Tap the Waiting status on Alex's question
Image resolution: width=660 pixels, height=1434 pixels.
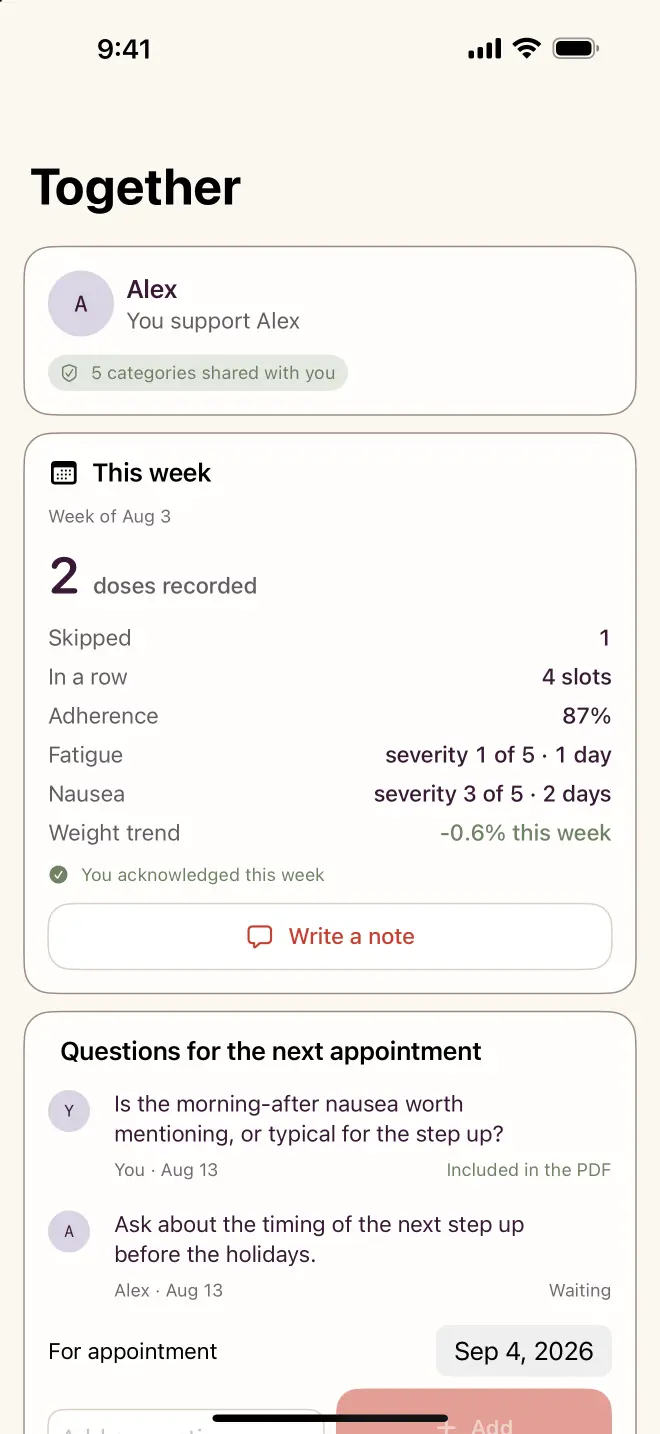point(579,1290)
